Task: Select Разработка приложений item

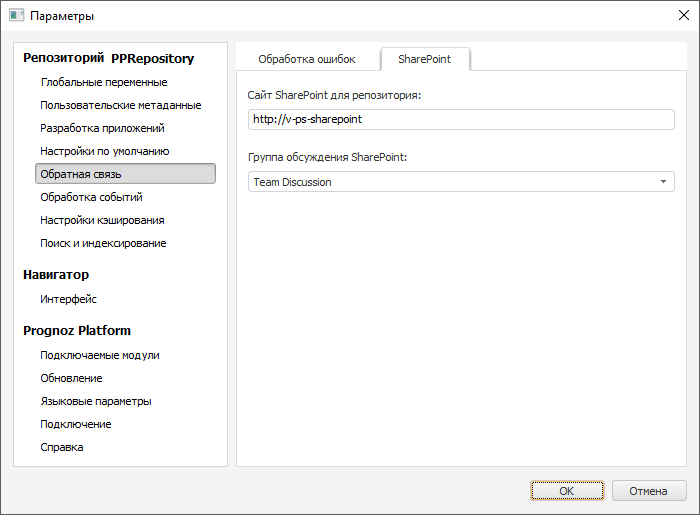Action: point(102,128)
